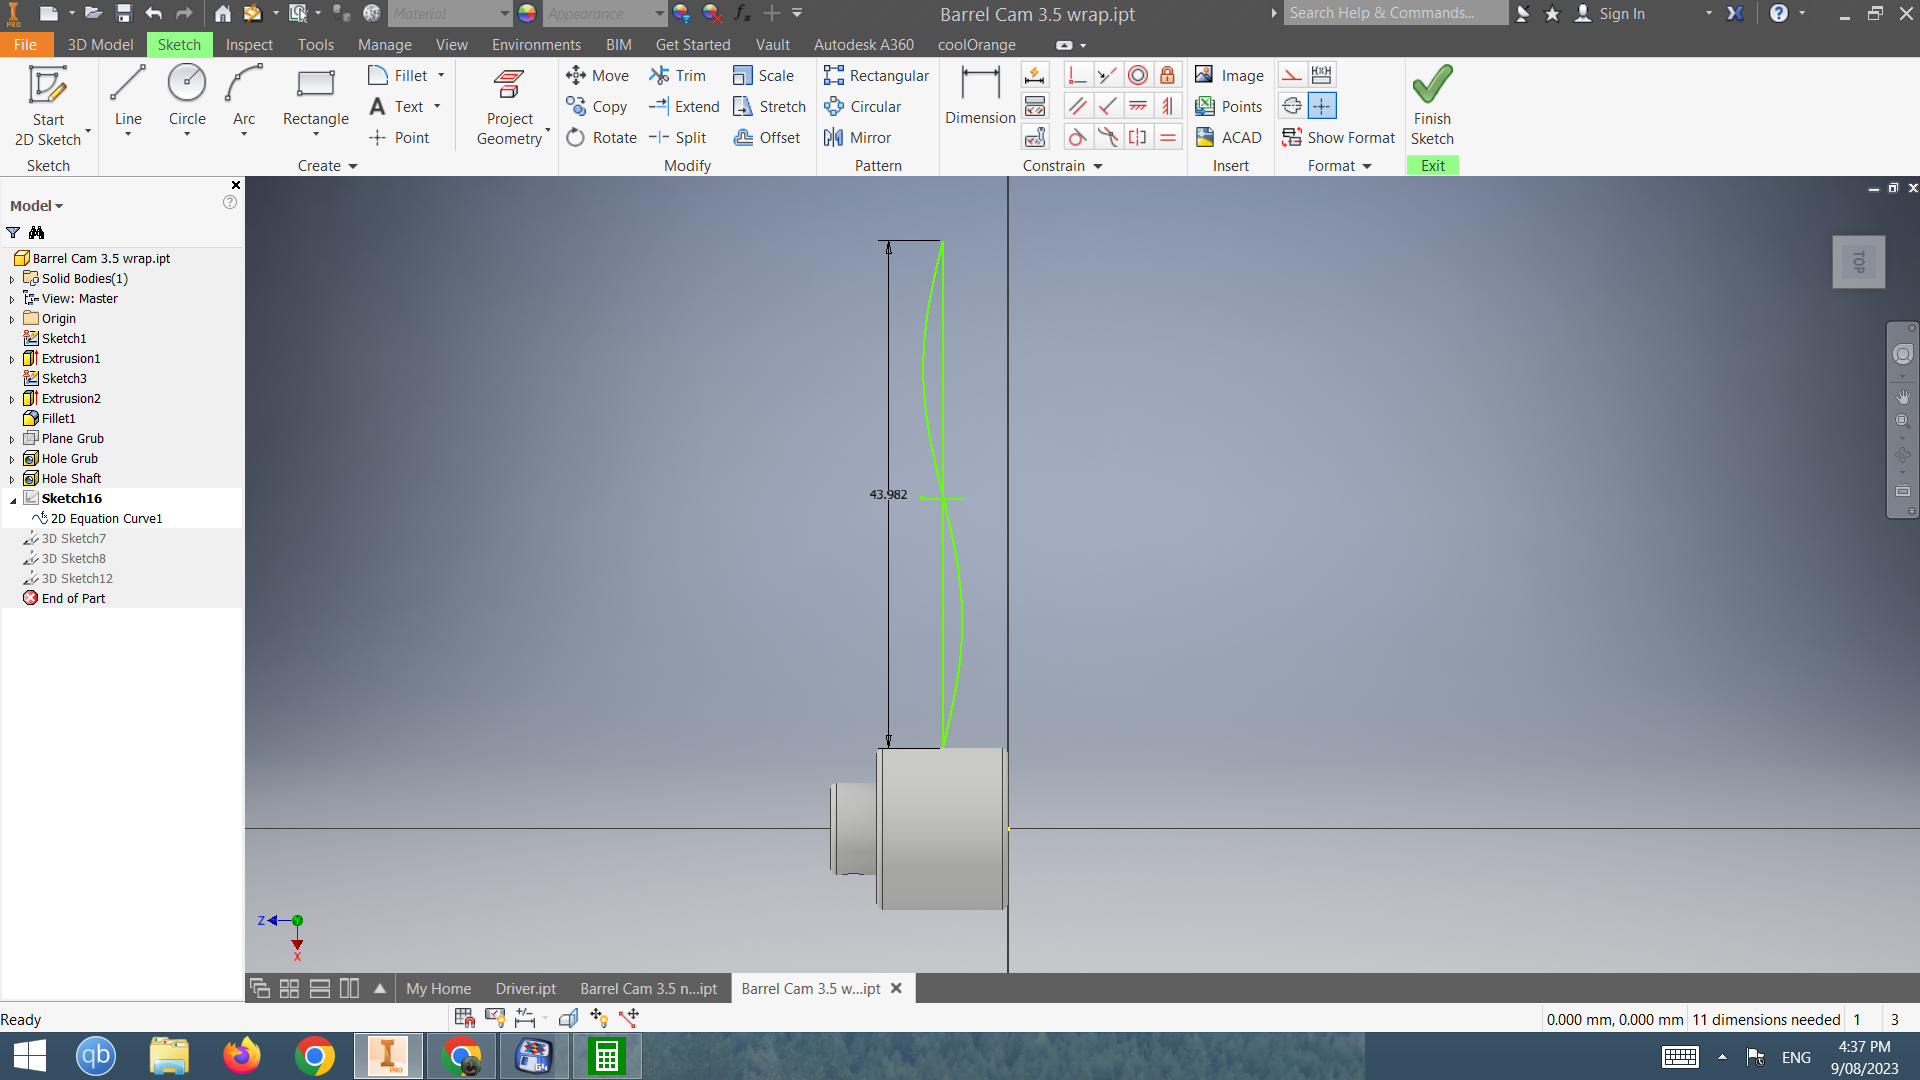Expand the Origin folder
1920x1080 pixels.
(x=12, y=318)
